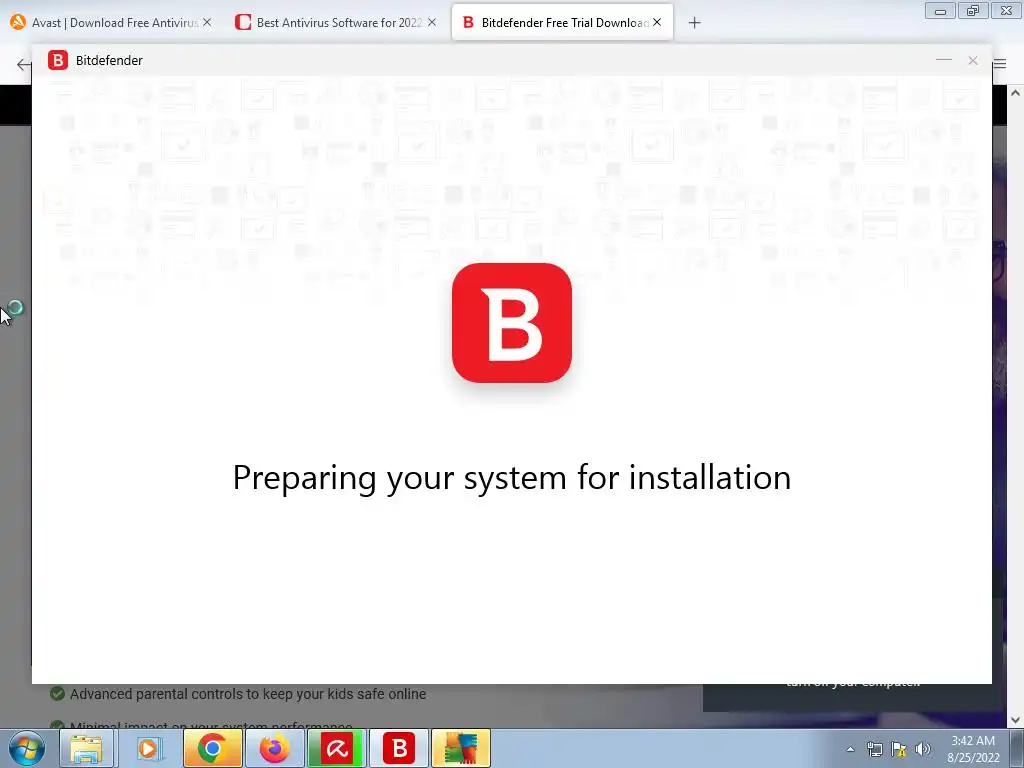The width and height of the screenshot is (1024, 768).
Task: Click the browser page scrollbar up arrow
Action: pos(1016,93)
